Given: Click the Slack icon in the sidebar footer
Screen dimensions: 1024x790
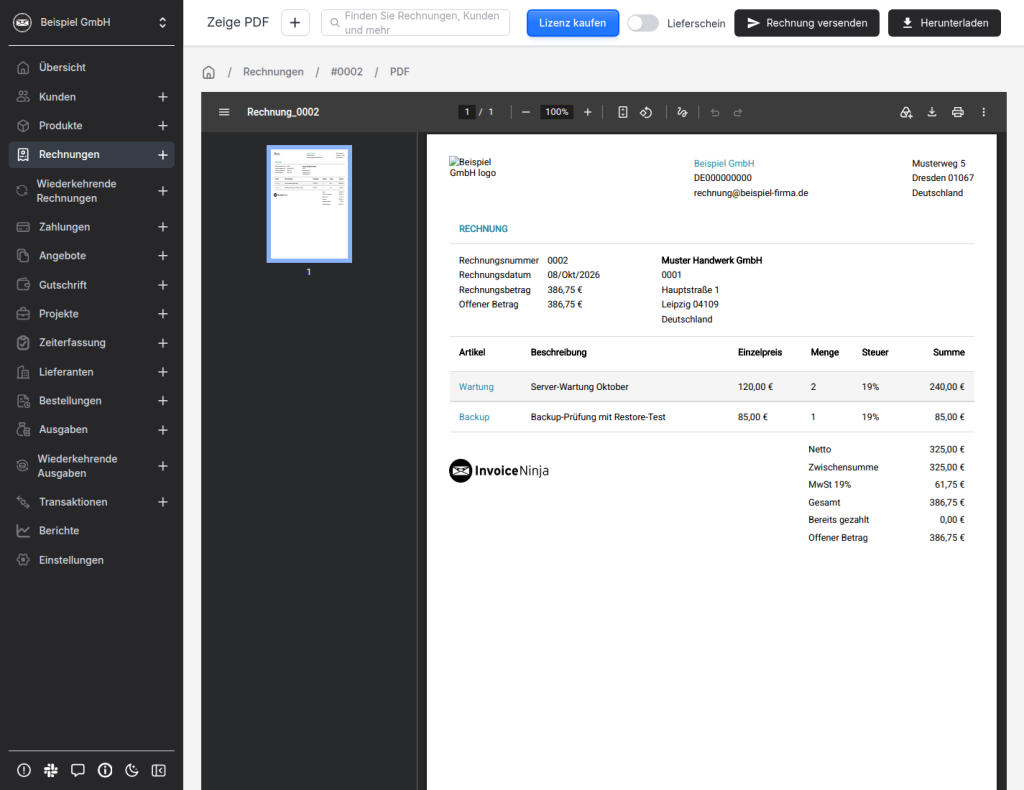Looking at the screenshot, I should click(x=51, y=770).
